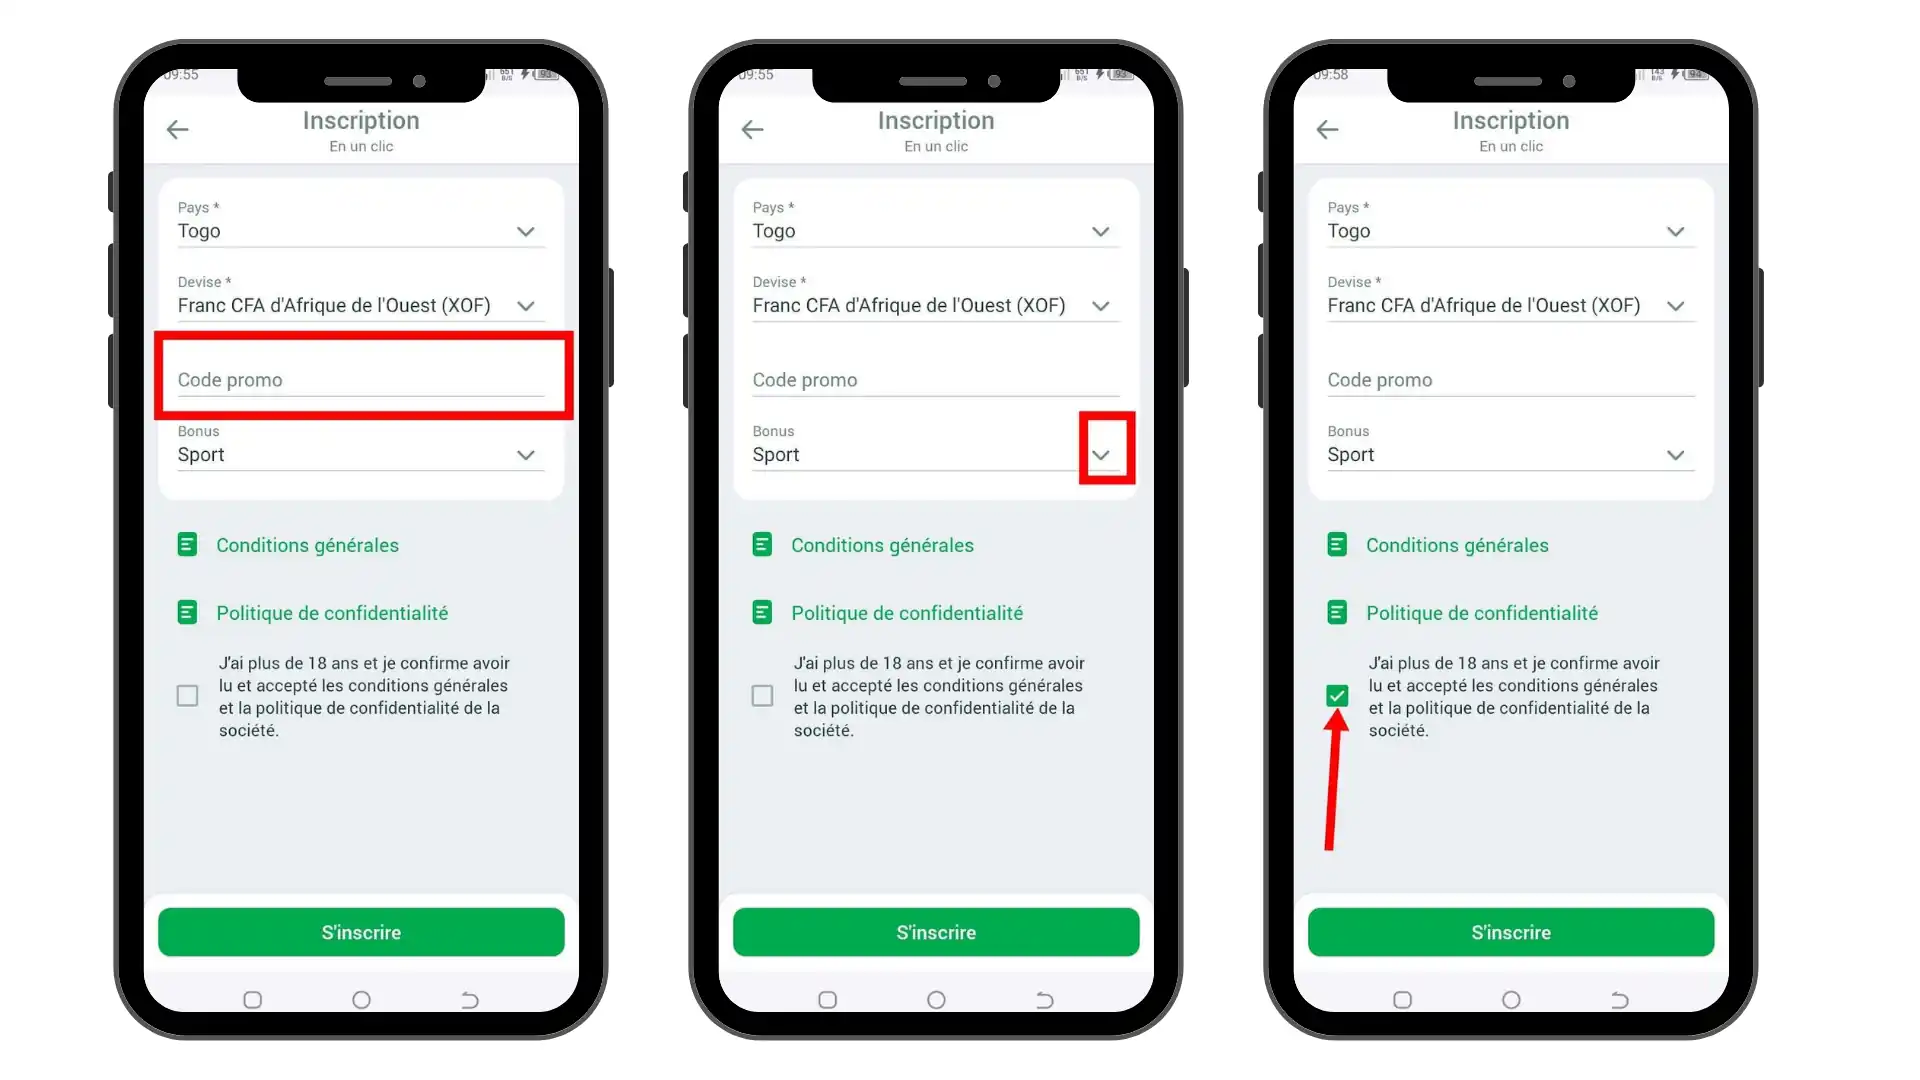
Task: Click the back arrow on third screen
Action: click(1327, 129)
